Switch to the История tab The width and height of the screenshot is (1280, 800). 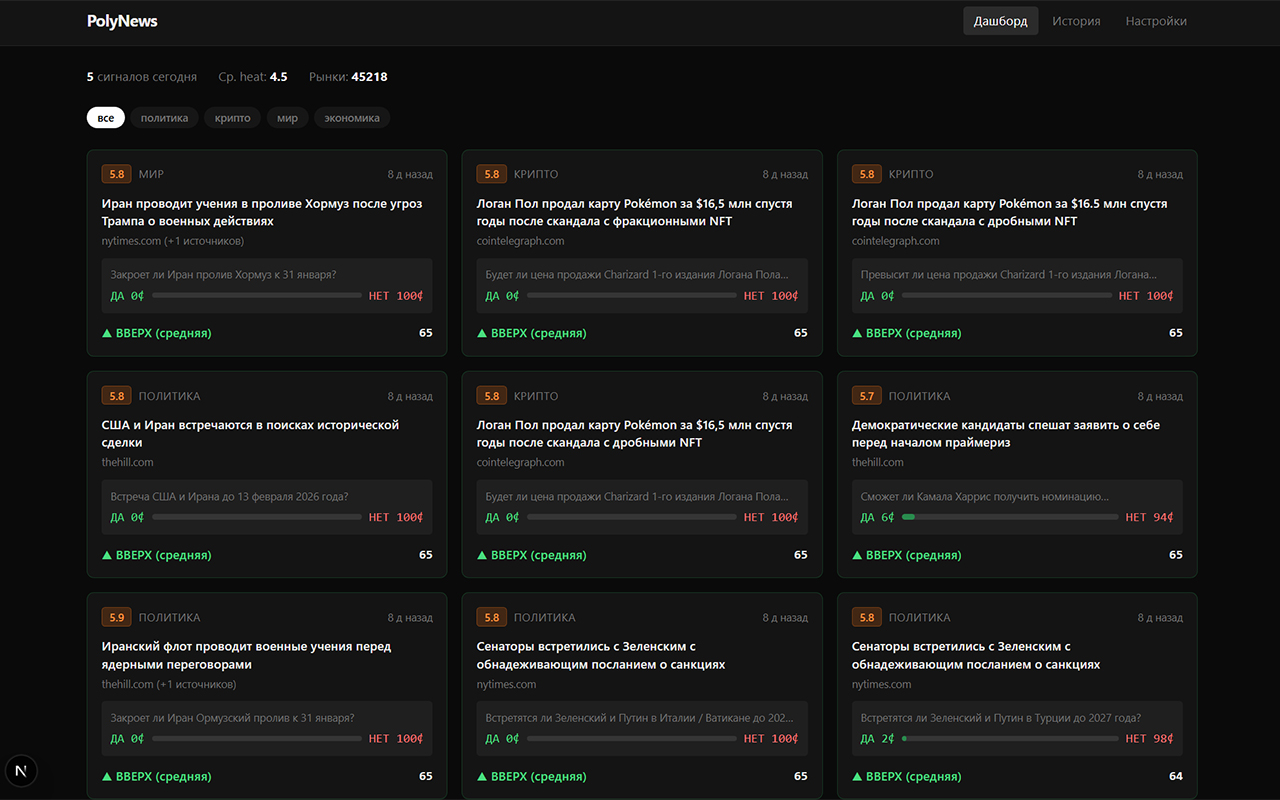pos(1076,21)
